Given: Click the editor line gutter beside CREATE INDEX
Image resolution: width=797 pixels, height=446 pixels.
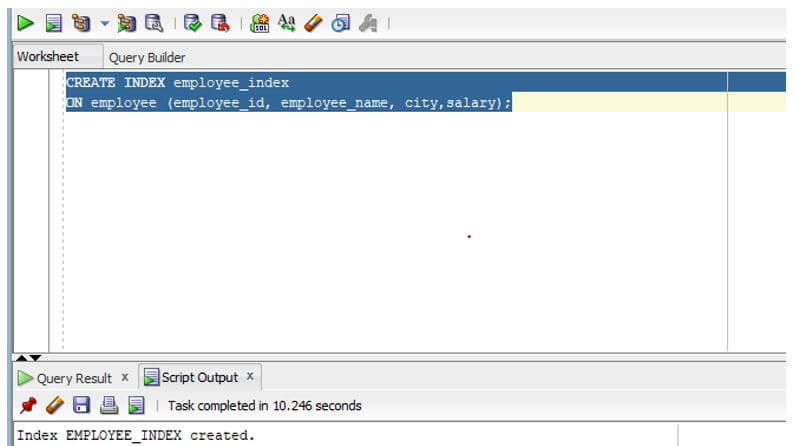Looking at the screenshot, I should coord(31,82).
